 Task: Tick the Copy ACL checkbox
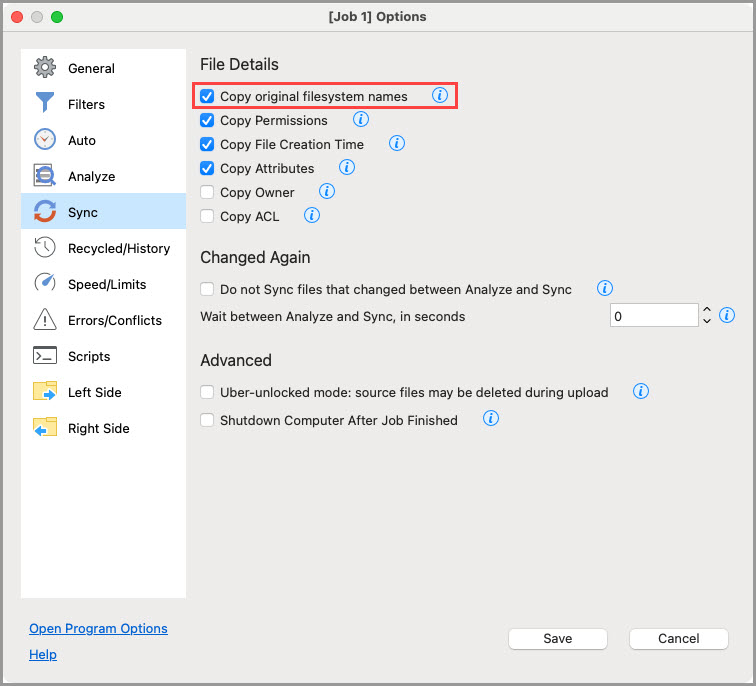(207, 216)
